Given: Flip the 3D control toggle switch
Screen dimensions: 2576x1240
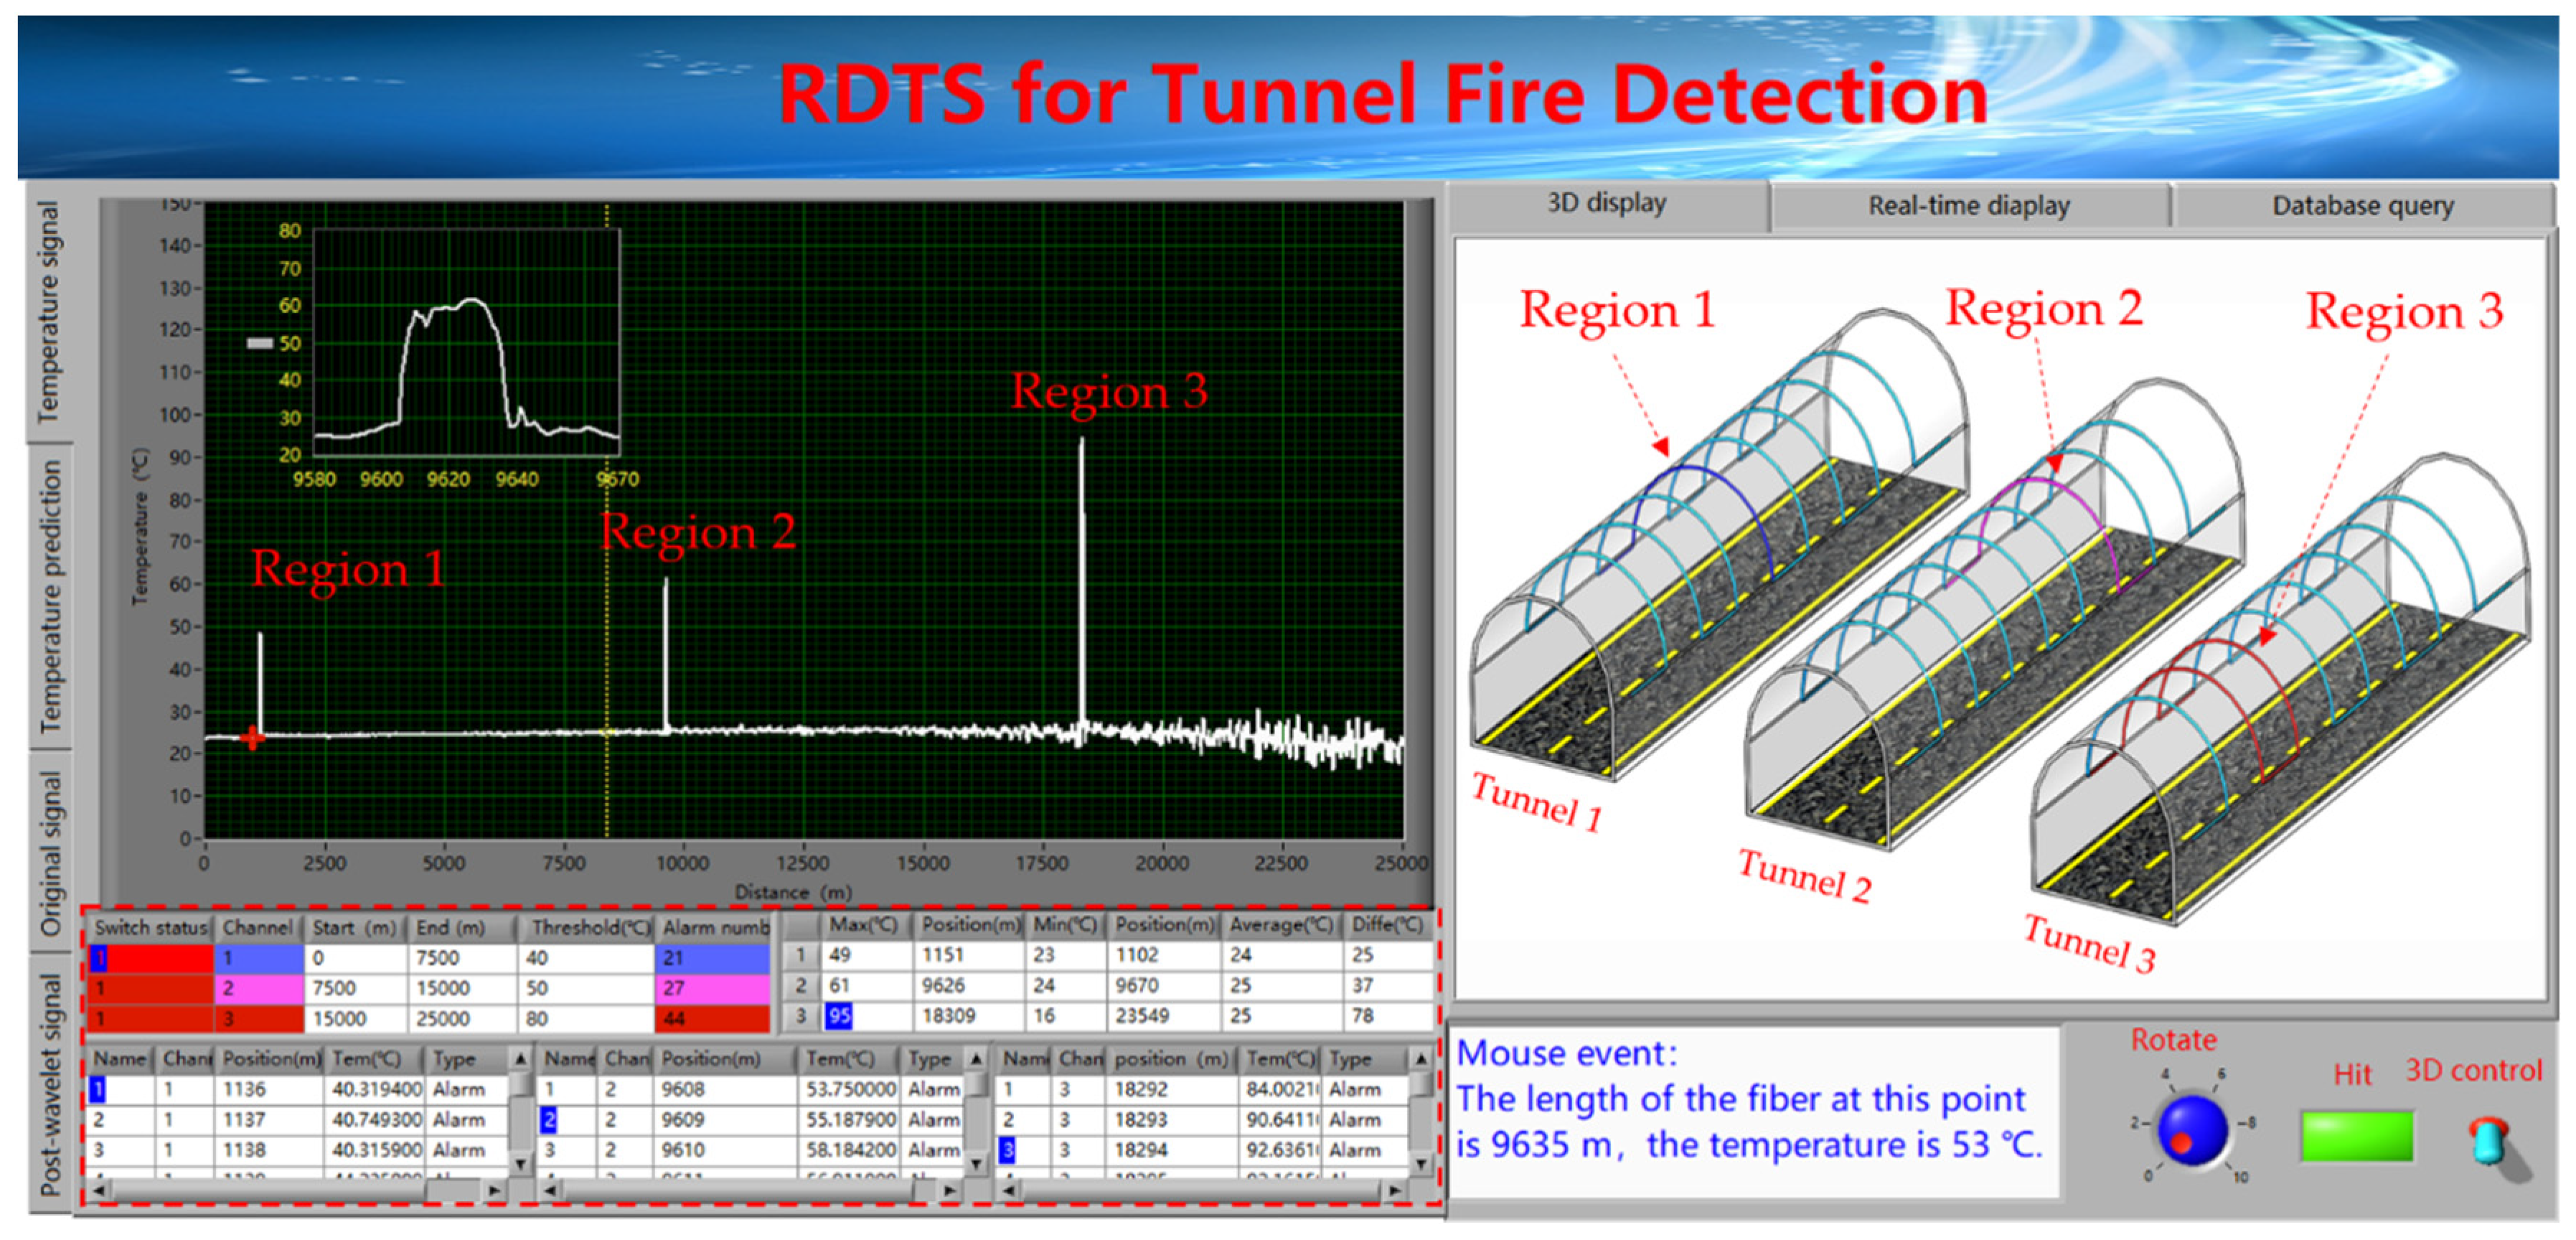Looking at the screenshot, I should coord(2490,1142).
